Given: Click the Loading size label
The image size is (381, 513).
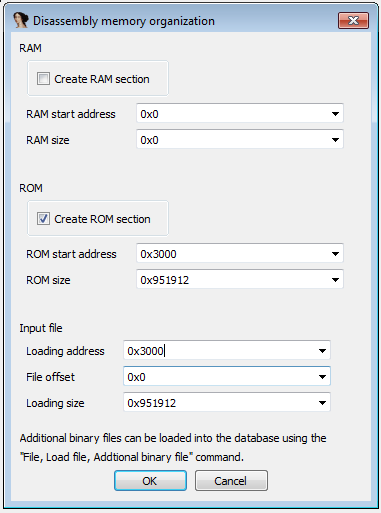Looking at the screenshot, I should (x=55, y=403).
